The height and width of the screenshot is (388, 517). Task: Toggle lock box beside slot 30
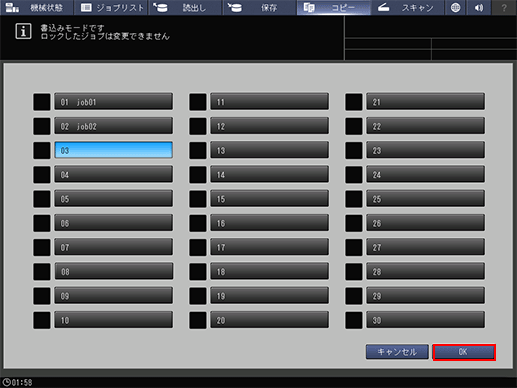(354, 320)
